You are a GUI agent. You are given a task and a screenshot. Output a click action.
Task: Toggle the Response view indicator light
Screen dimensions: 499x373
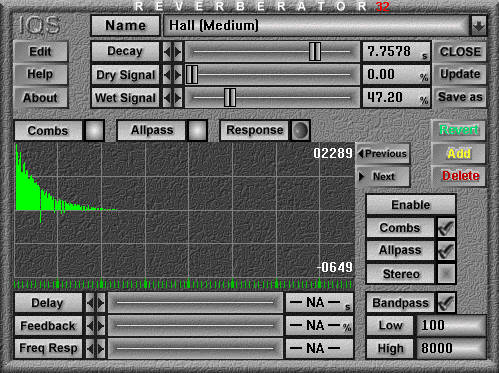point(300,130)
